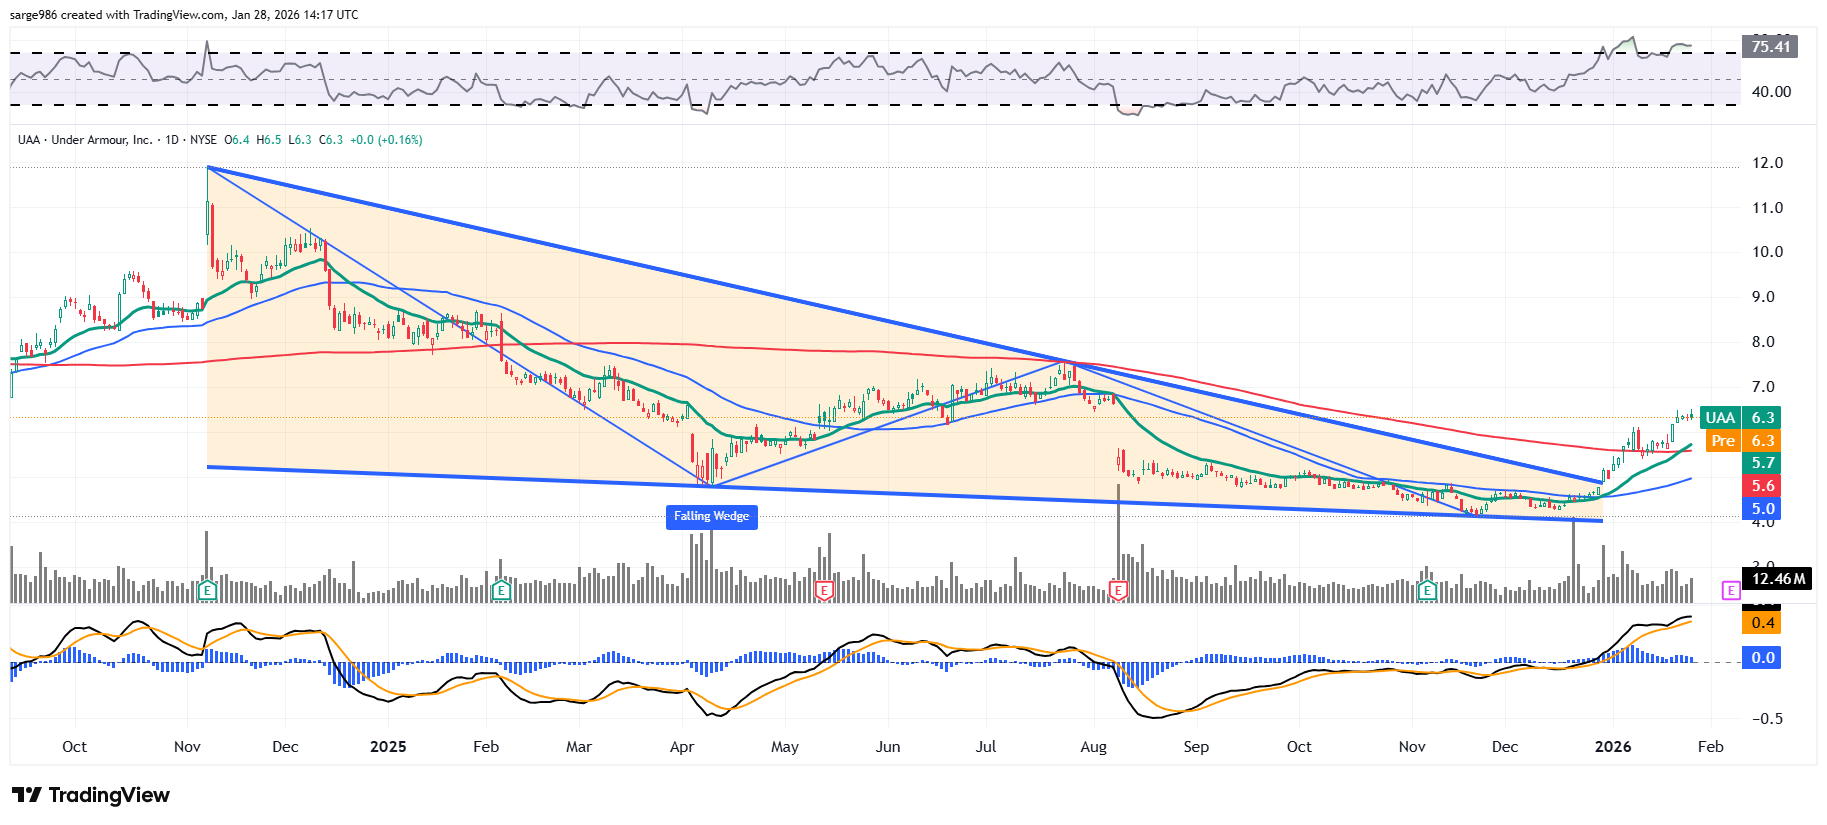Open the green earnings marker near November 2025
The width and height of the screenshot is (1827, 825).
click(x=1427, y=591)
